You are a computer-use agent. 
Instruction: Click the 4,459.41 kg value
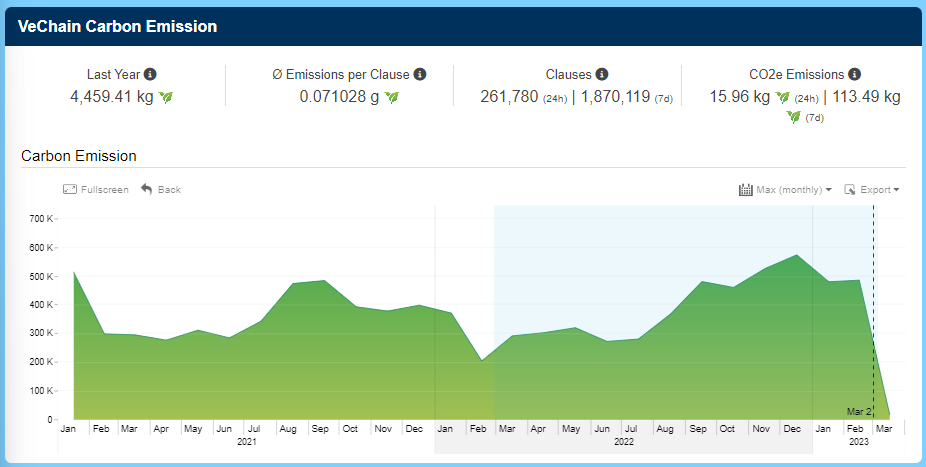click(112, 96)
